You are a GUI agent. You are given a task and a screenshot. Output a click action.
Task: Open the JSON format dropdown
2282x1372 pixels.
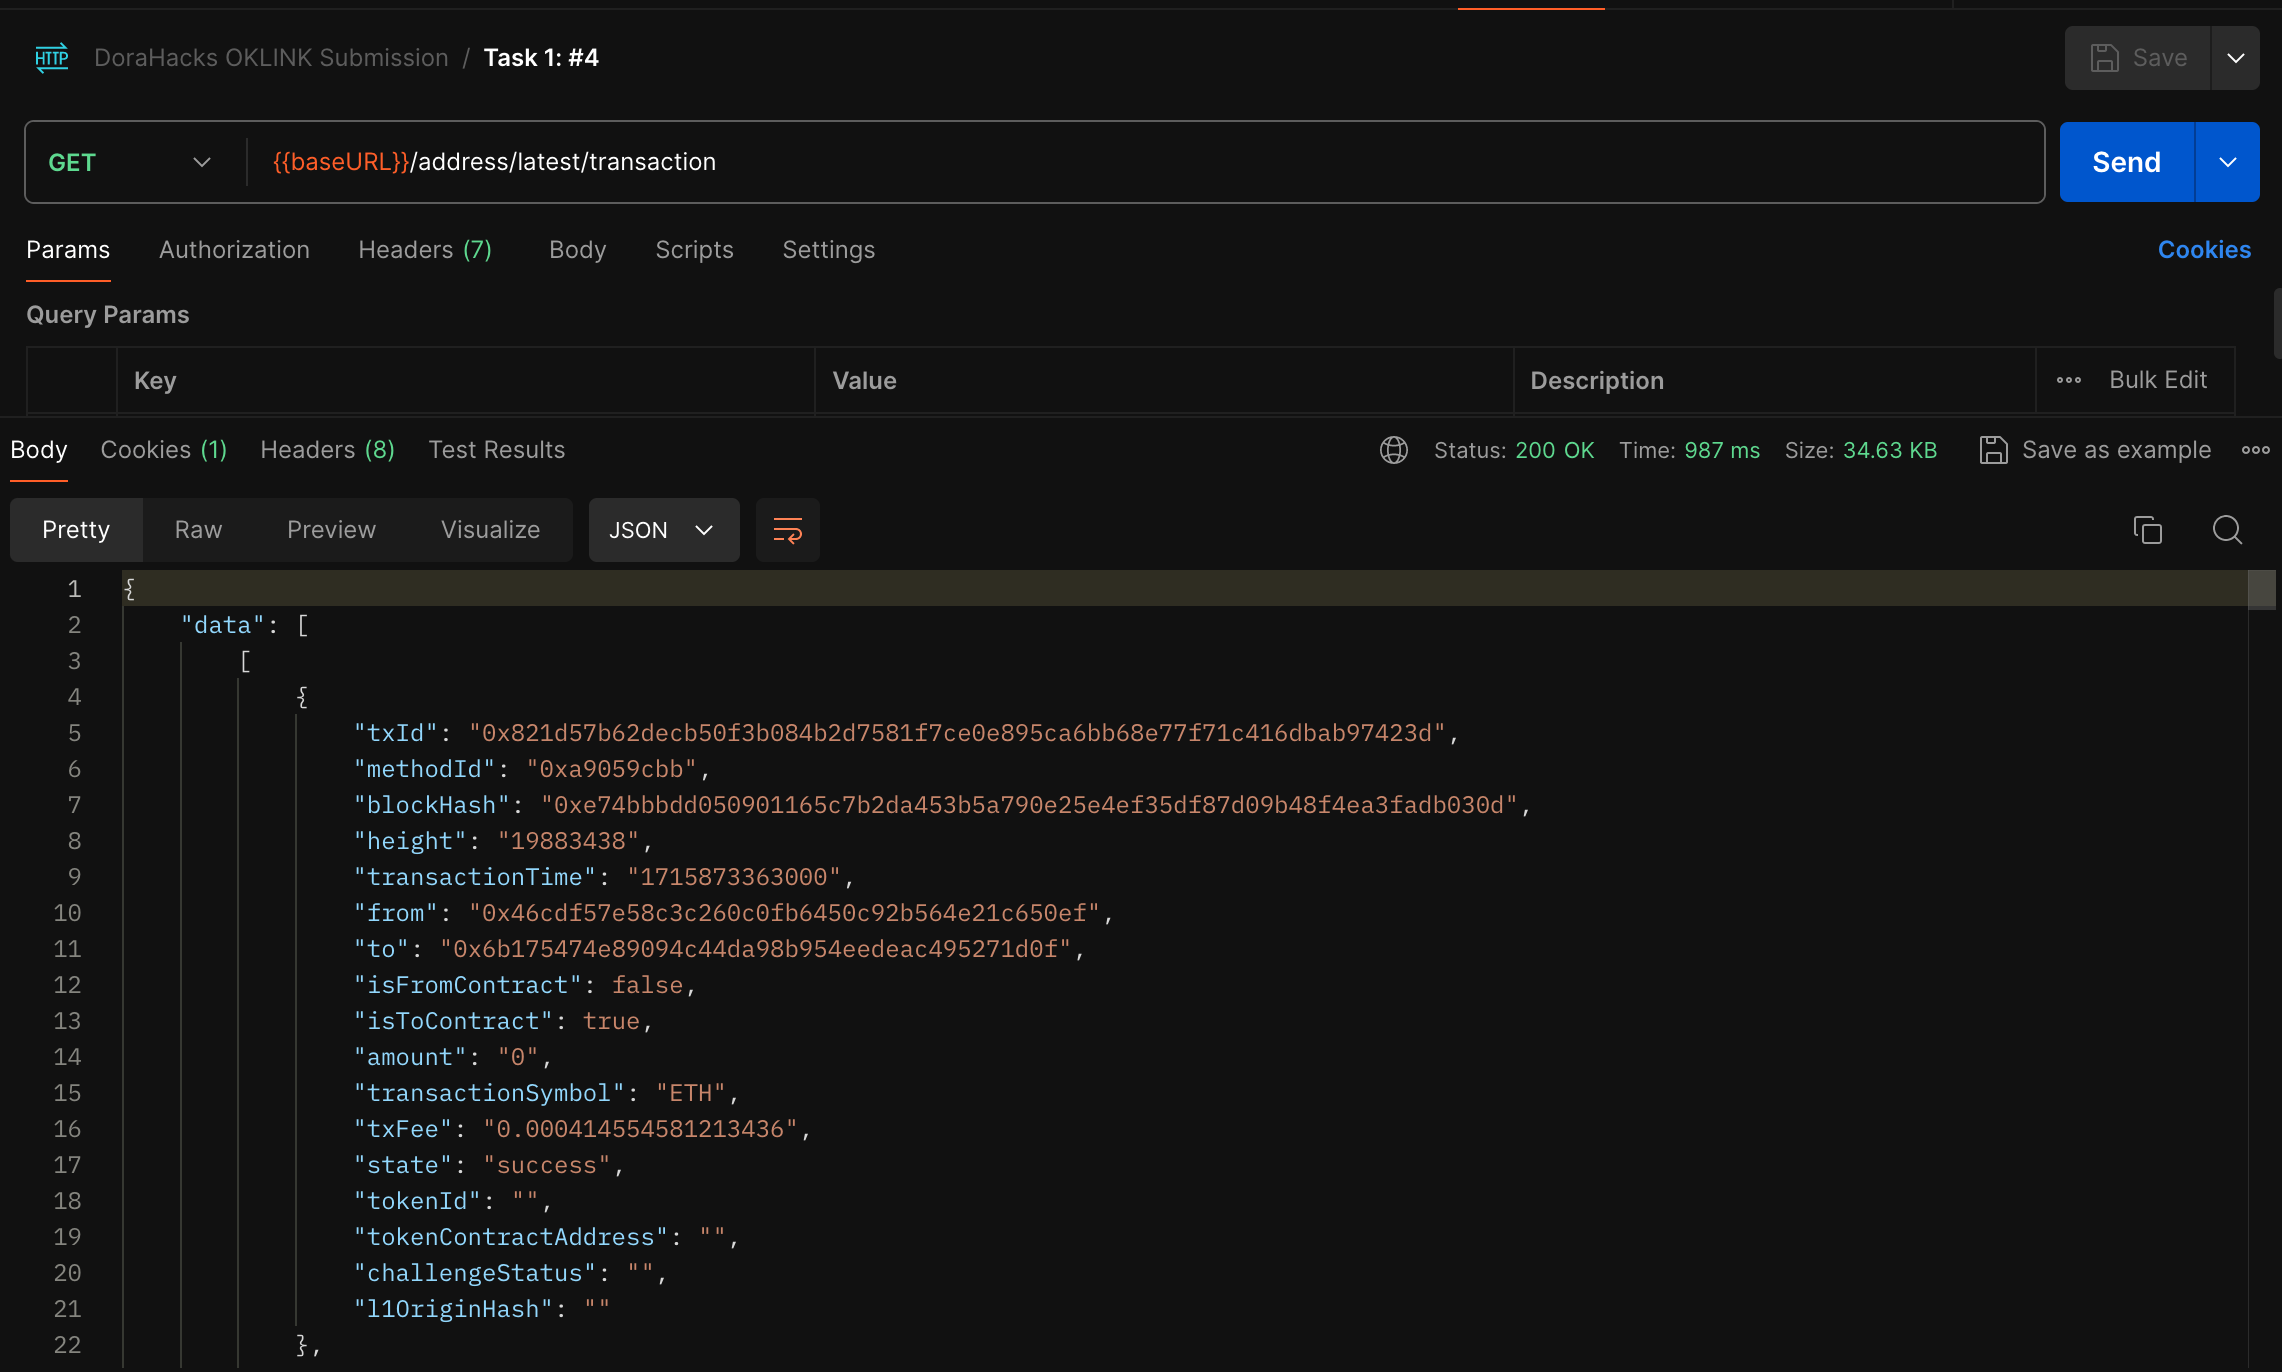663,530
